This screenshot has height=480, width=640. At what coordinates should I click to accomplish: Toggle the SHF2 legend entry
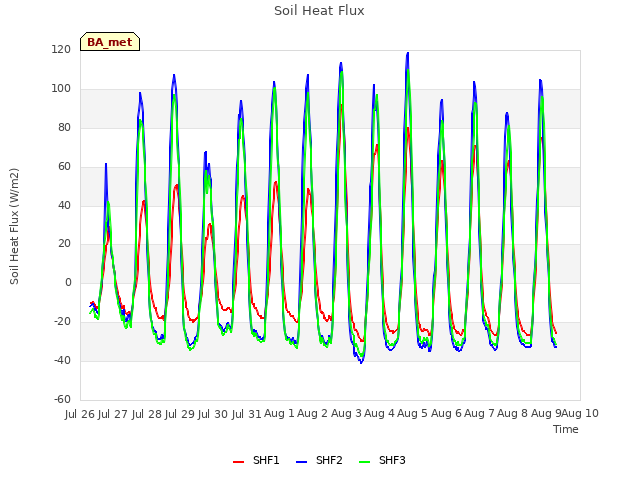coord(319,460)
